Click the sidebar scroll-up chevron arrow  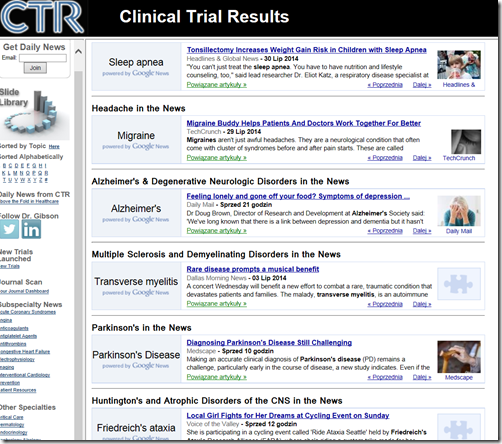coord(78,52)
